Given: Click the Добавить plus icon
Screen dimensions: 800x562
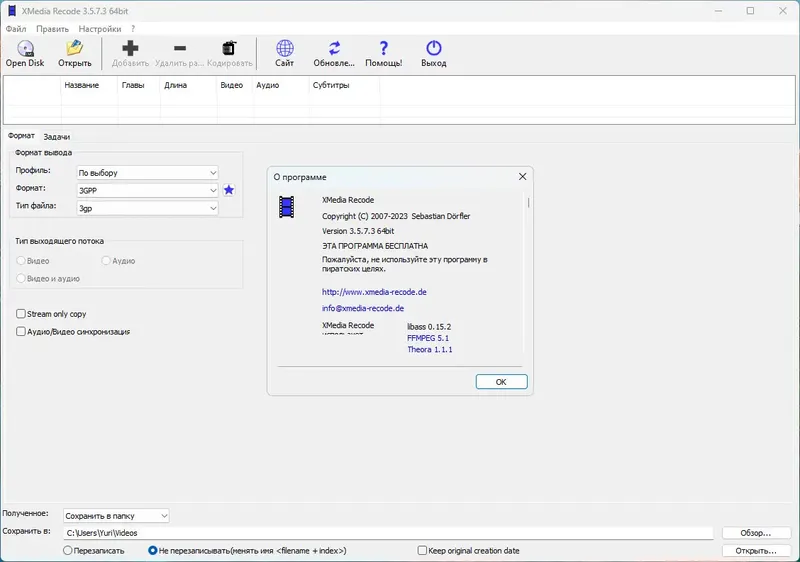Looking at the screenshot, I should coord(130,48).
